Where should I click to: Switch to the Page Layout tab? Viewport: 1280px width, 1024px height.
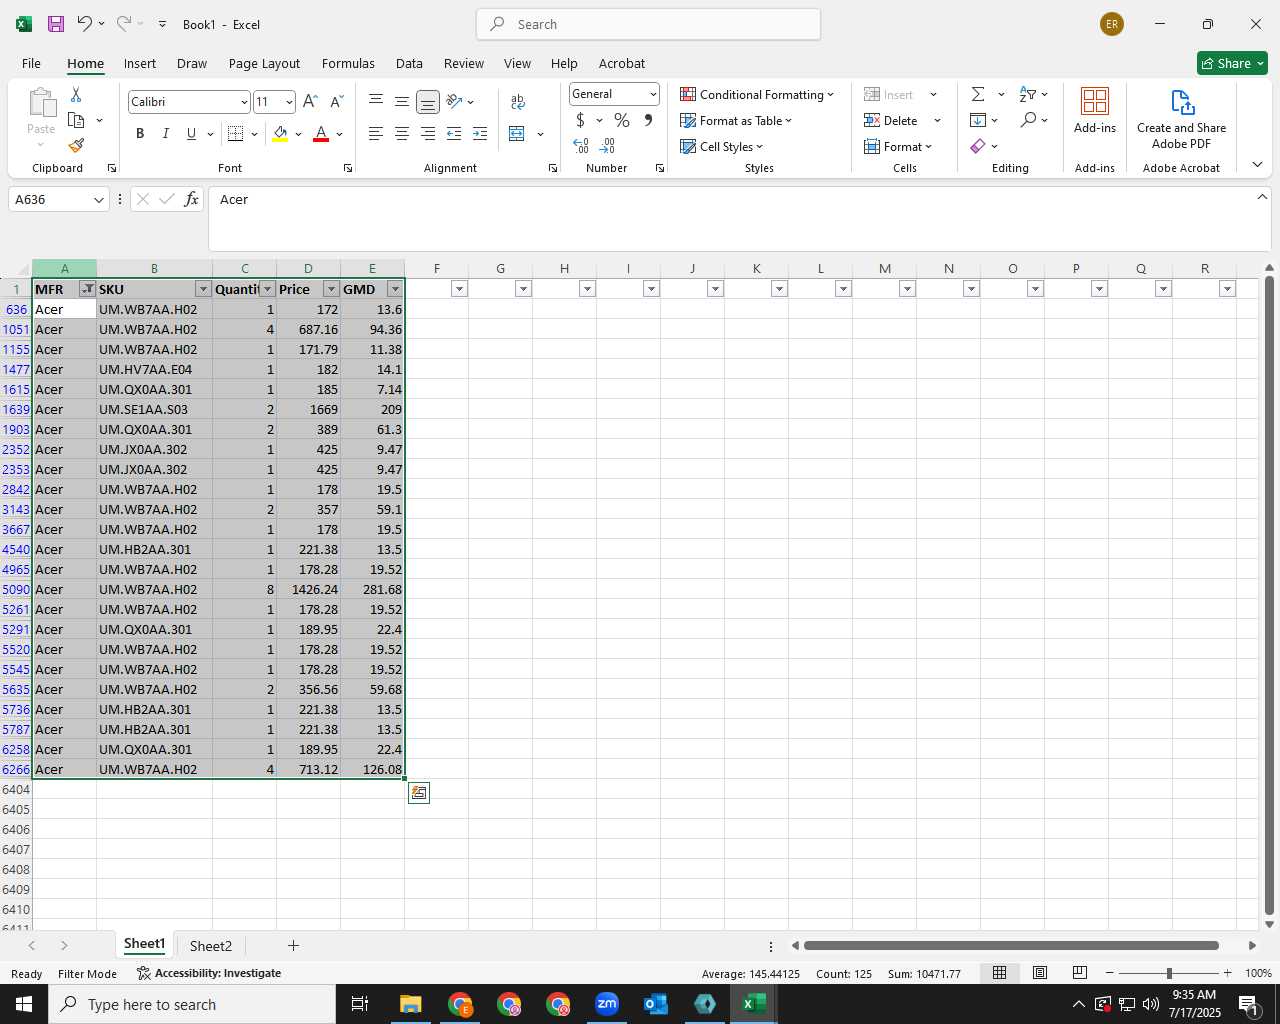[x=264, y=63]
